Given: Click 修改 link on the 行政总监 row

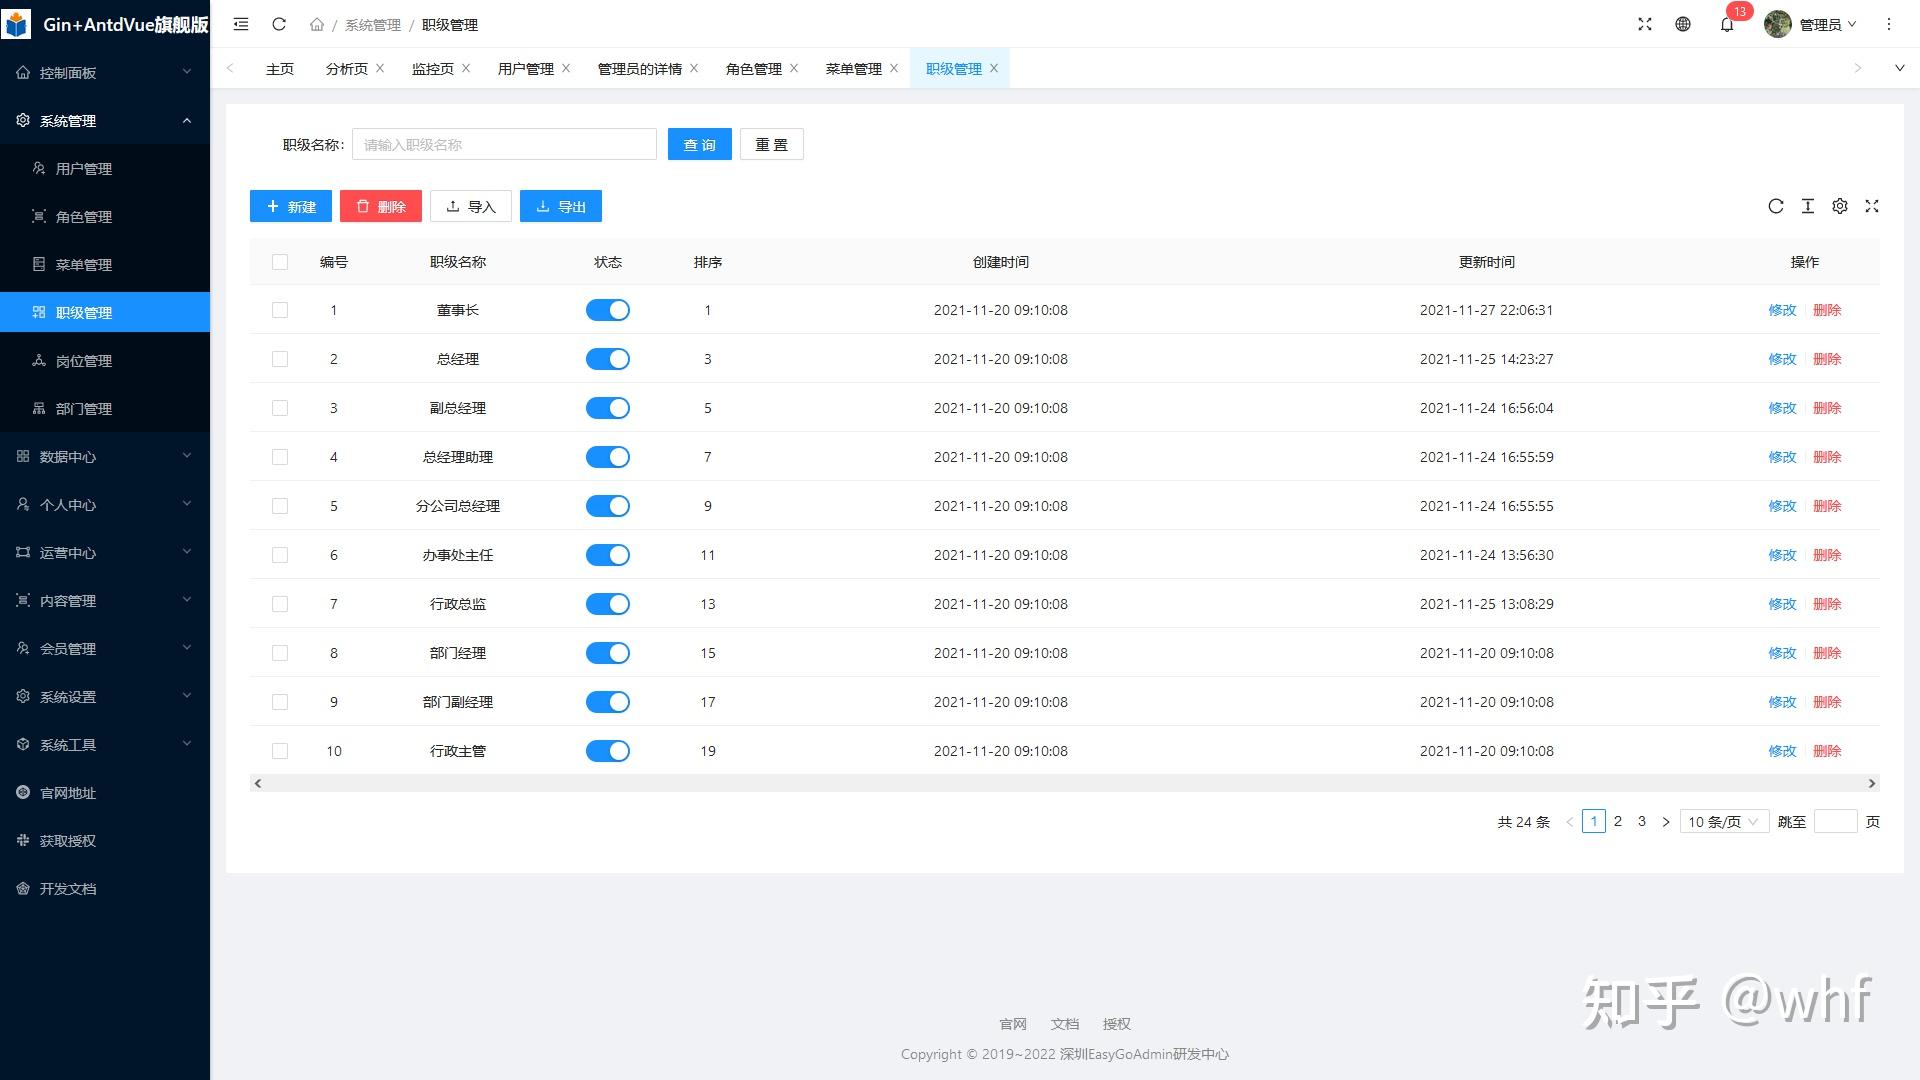Looking at the screenshot, I should (1783, 604).
